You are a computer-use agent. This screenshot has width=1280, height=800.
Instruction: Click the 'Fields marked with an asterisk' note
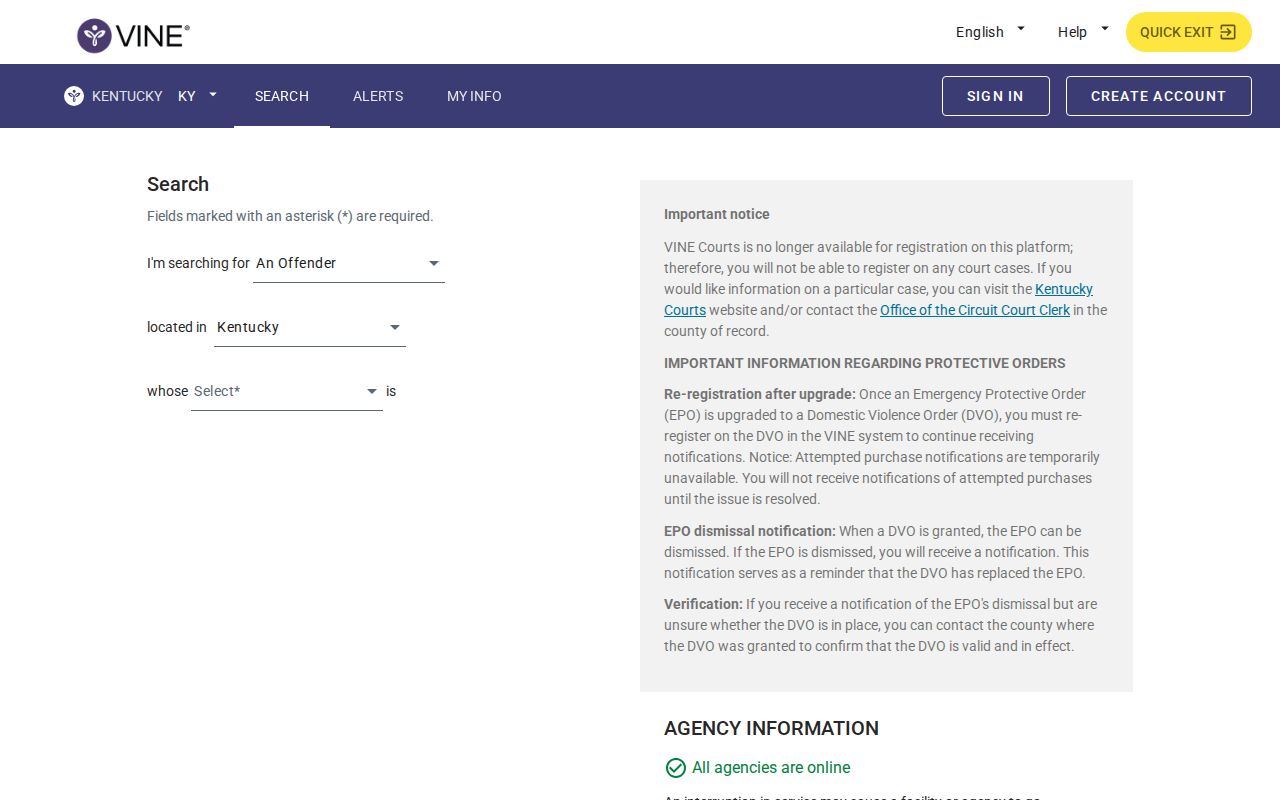click(290, 216)
